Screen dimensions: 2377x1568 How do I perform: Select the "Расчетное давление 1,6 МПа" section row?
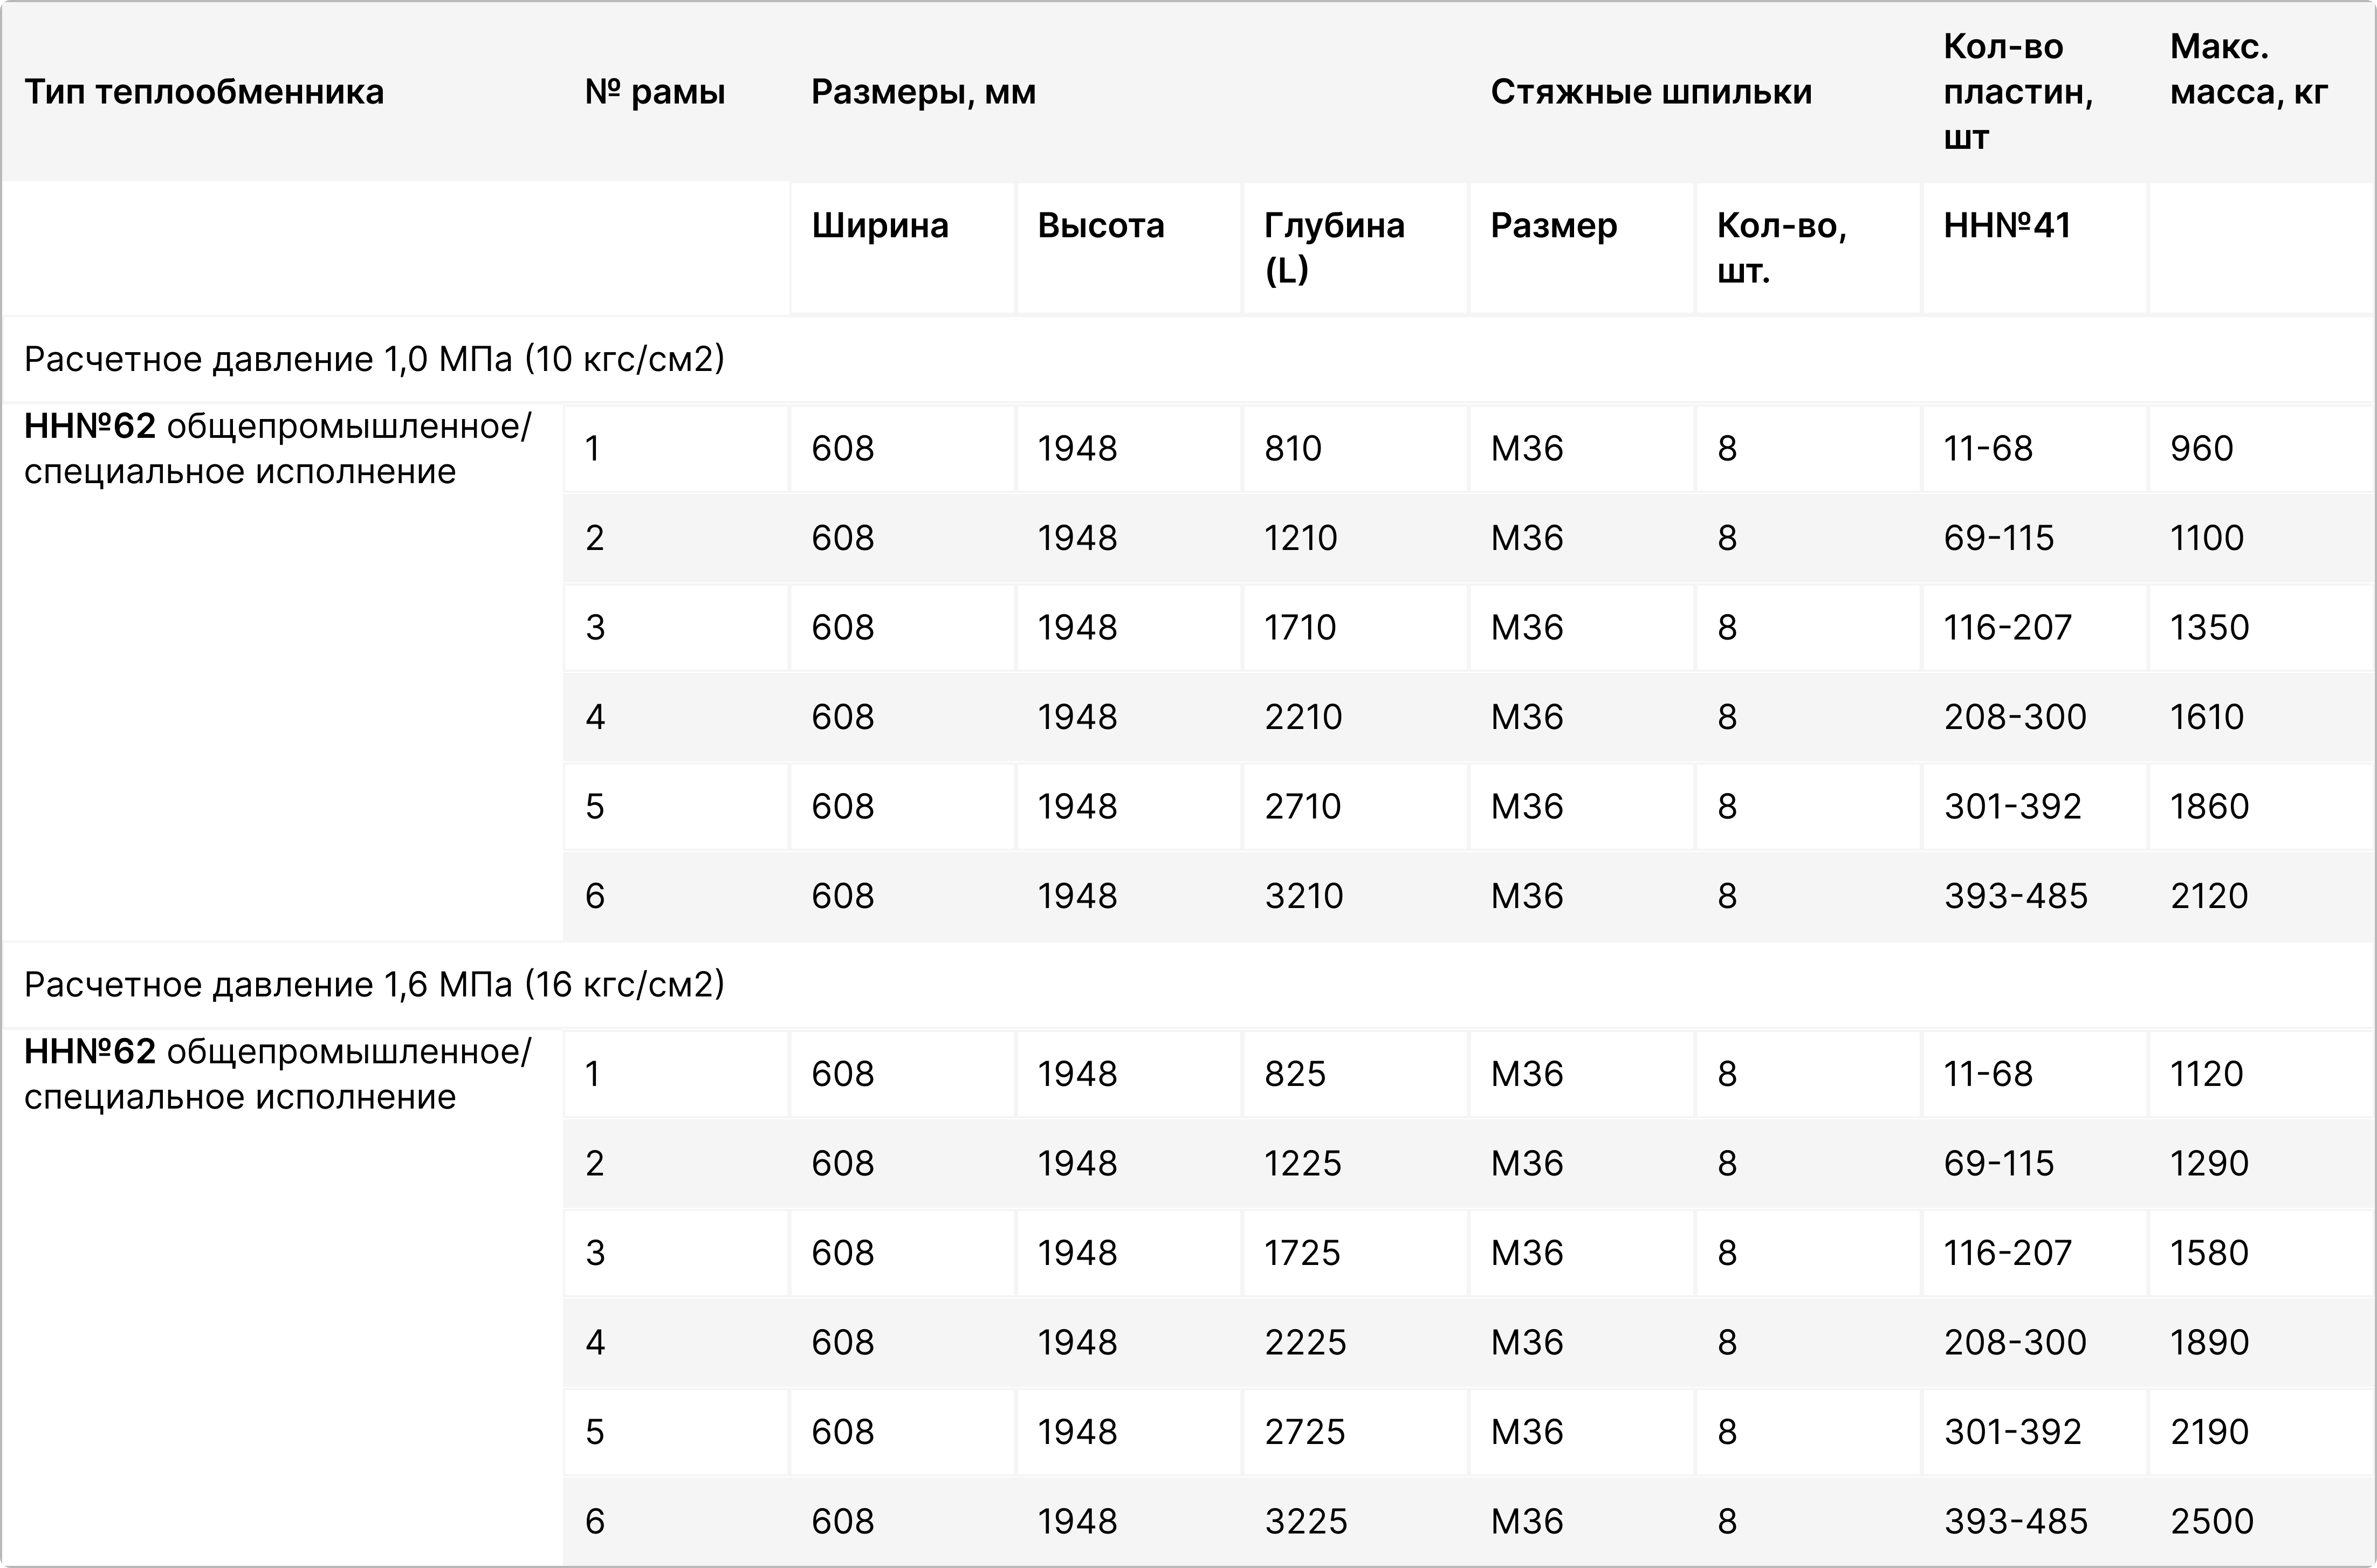click(x=374, y=985)
